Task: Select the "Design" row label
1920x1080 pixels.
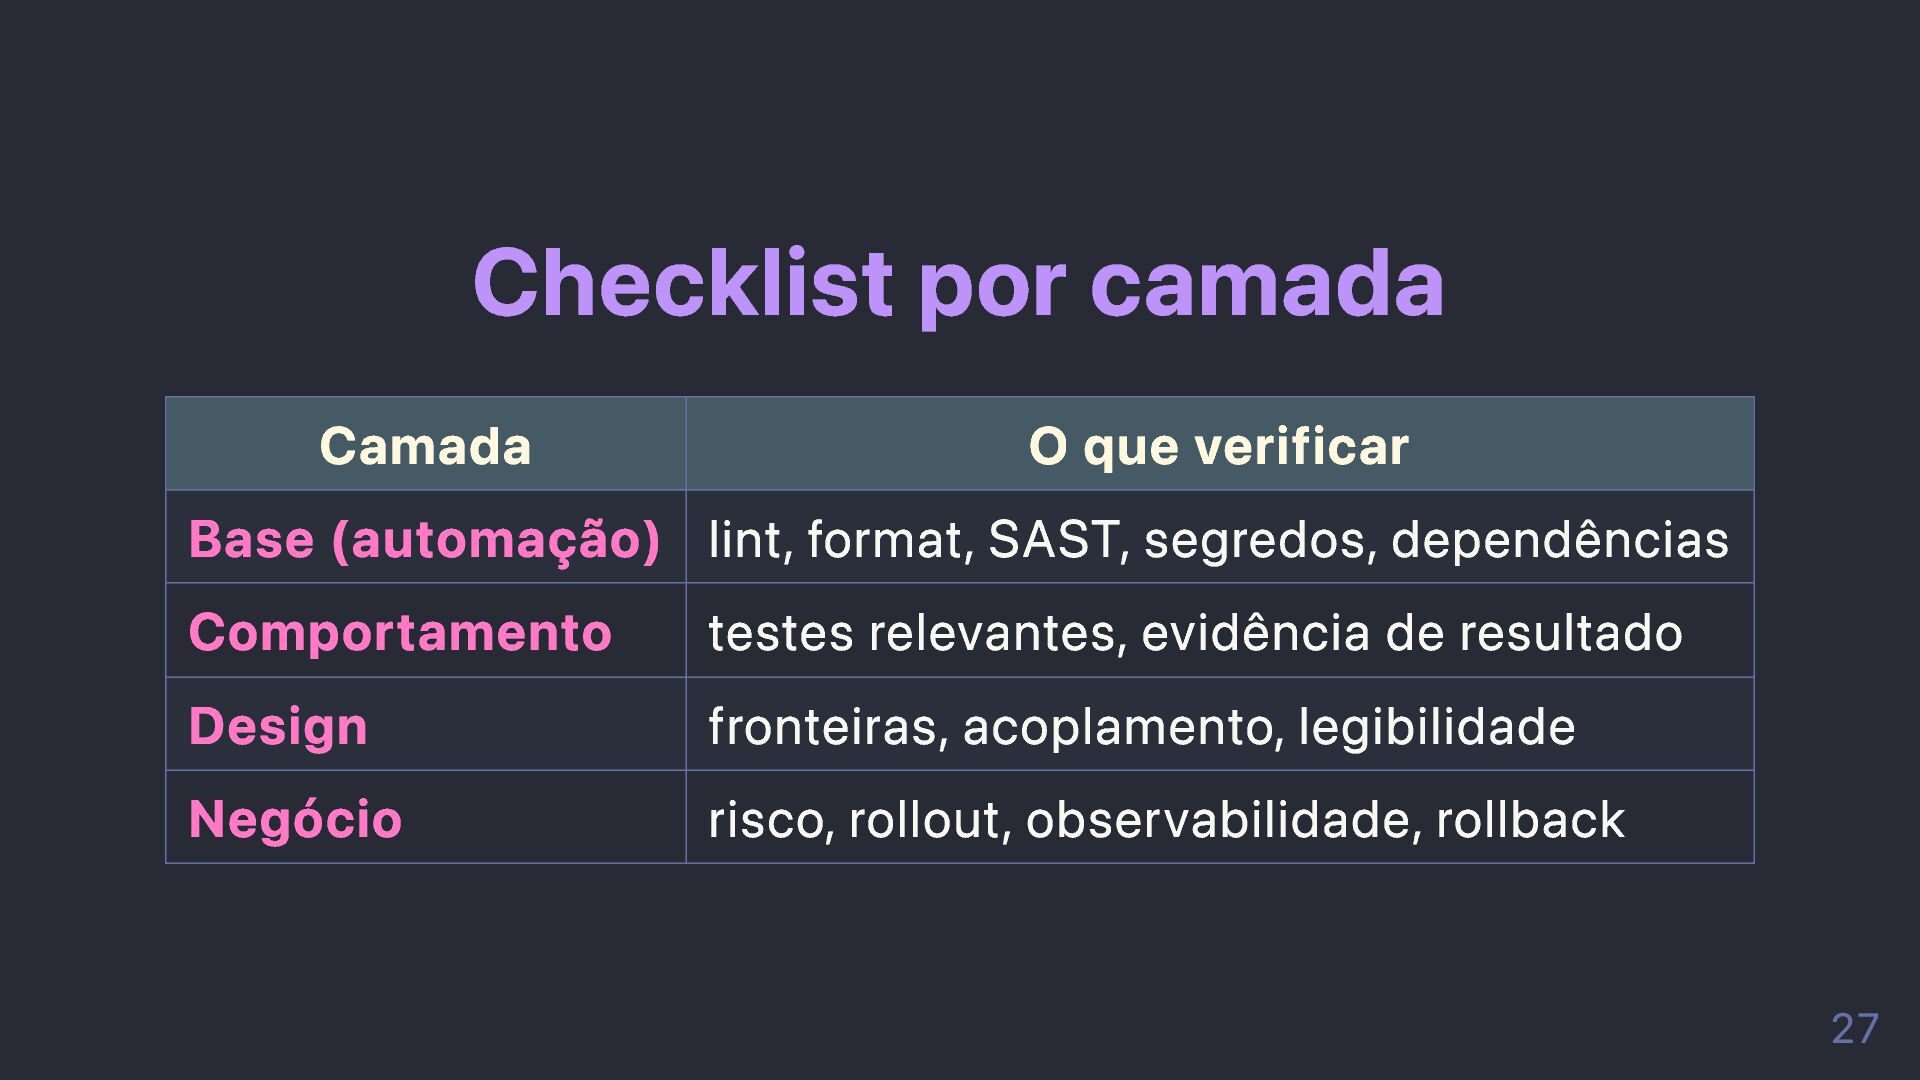Action: pos(278,726)
